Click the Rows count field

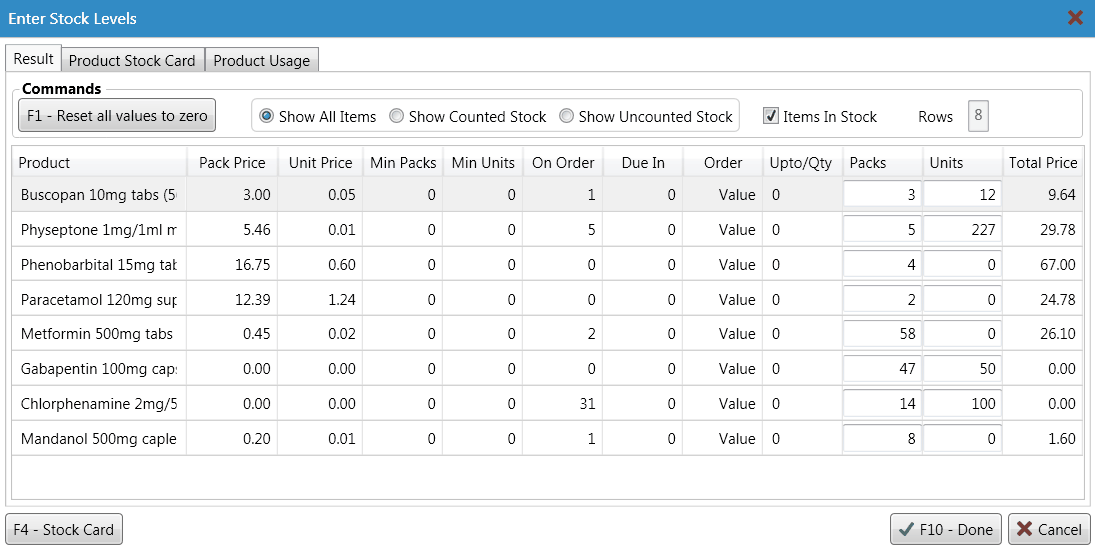click(x=978, y=116)
